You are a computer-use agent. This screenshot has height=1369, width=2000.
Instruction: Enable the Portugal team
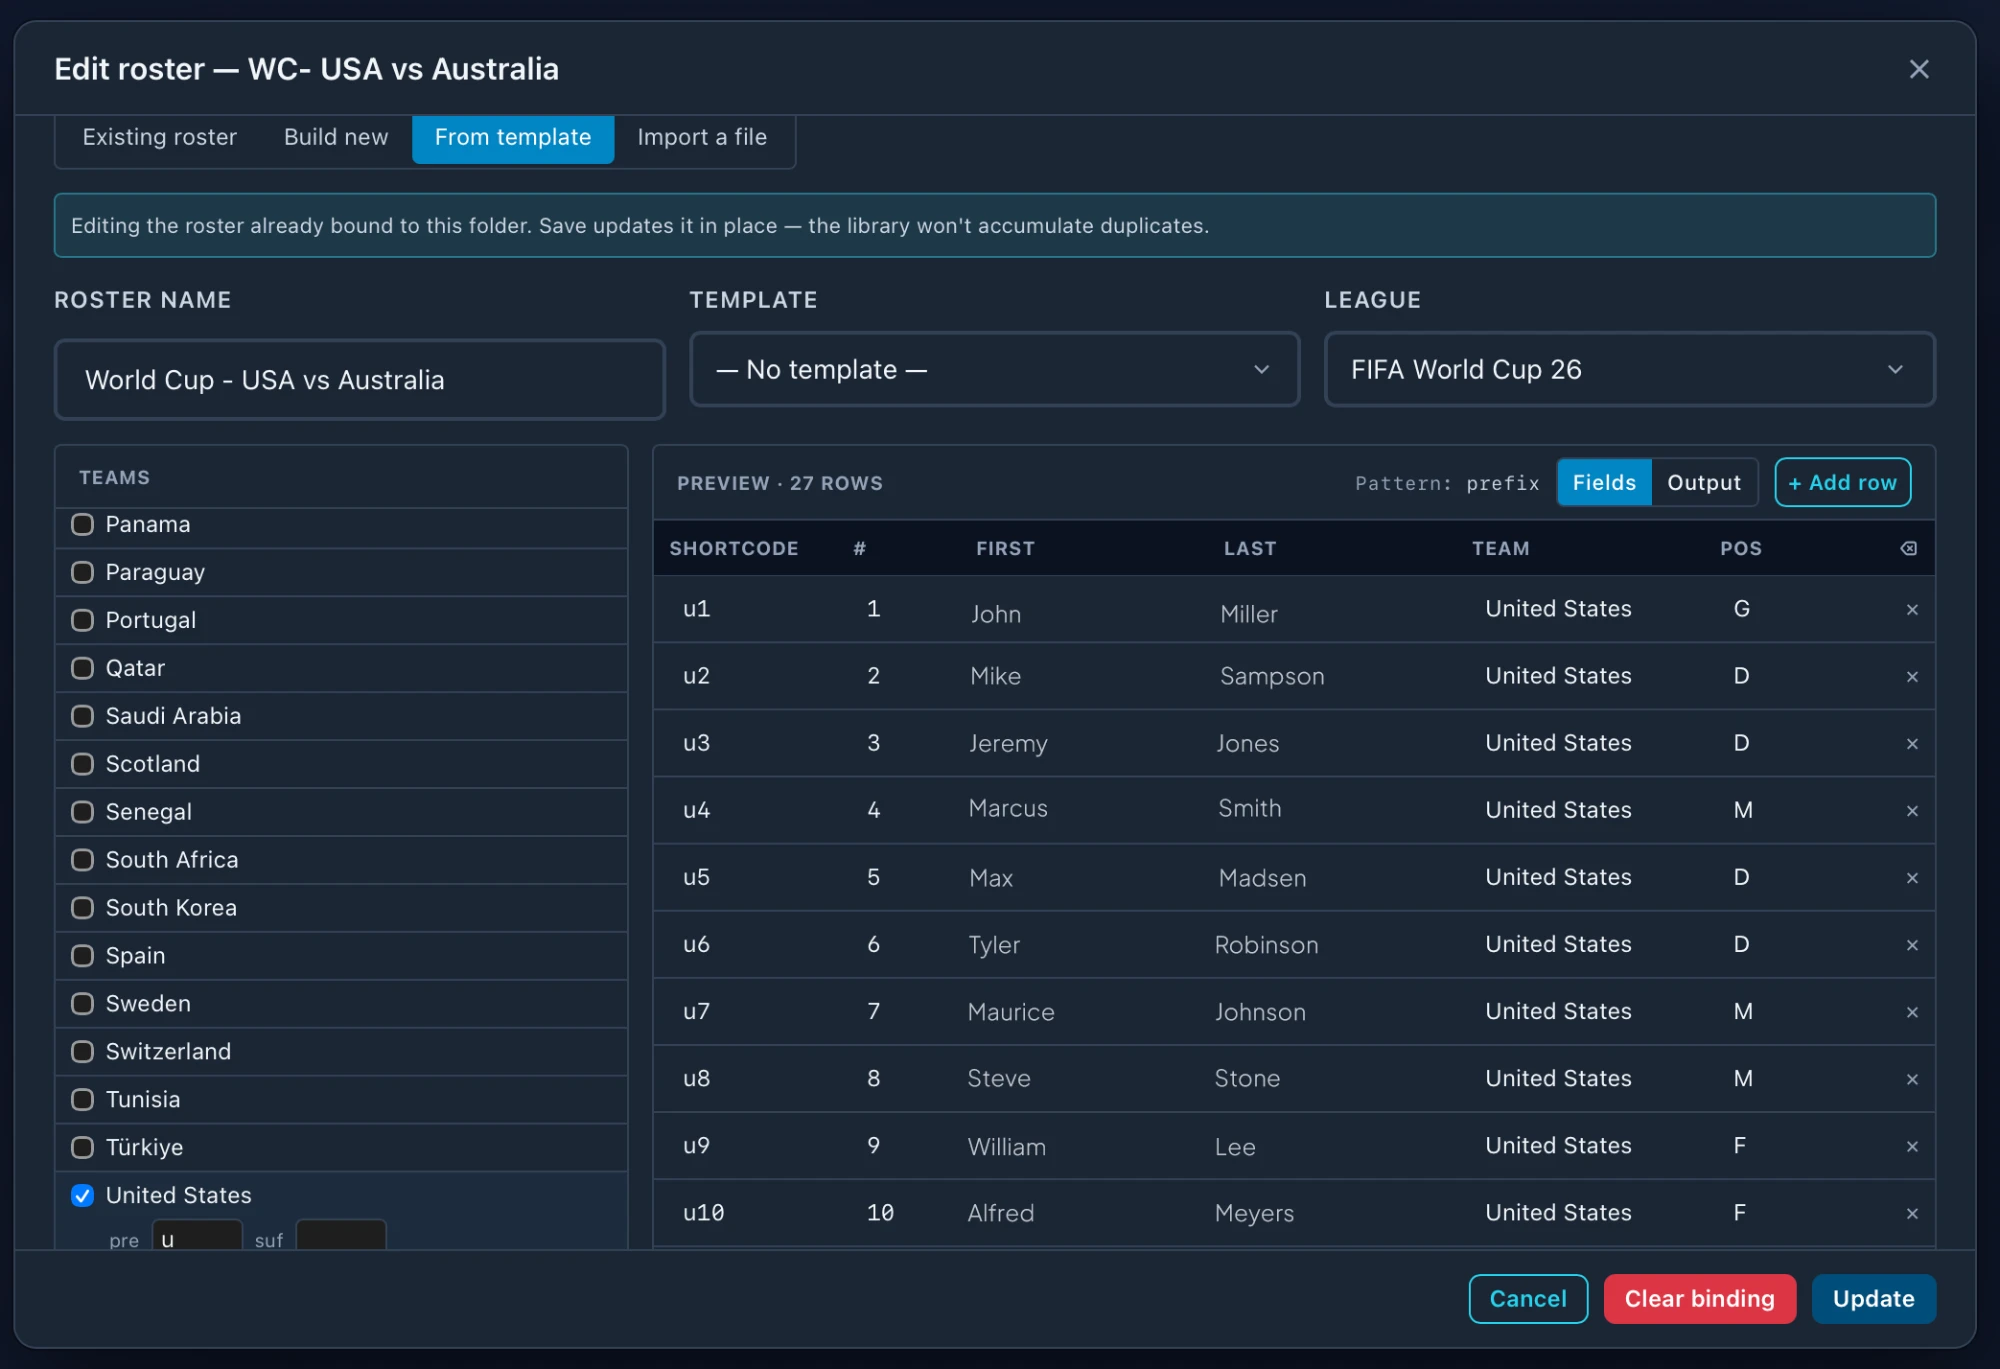click(82, 620)
